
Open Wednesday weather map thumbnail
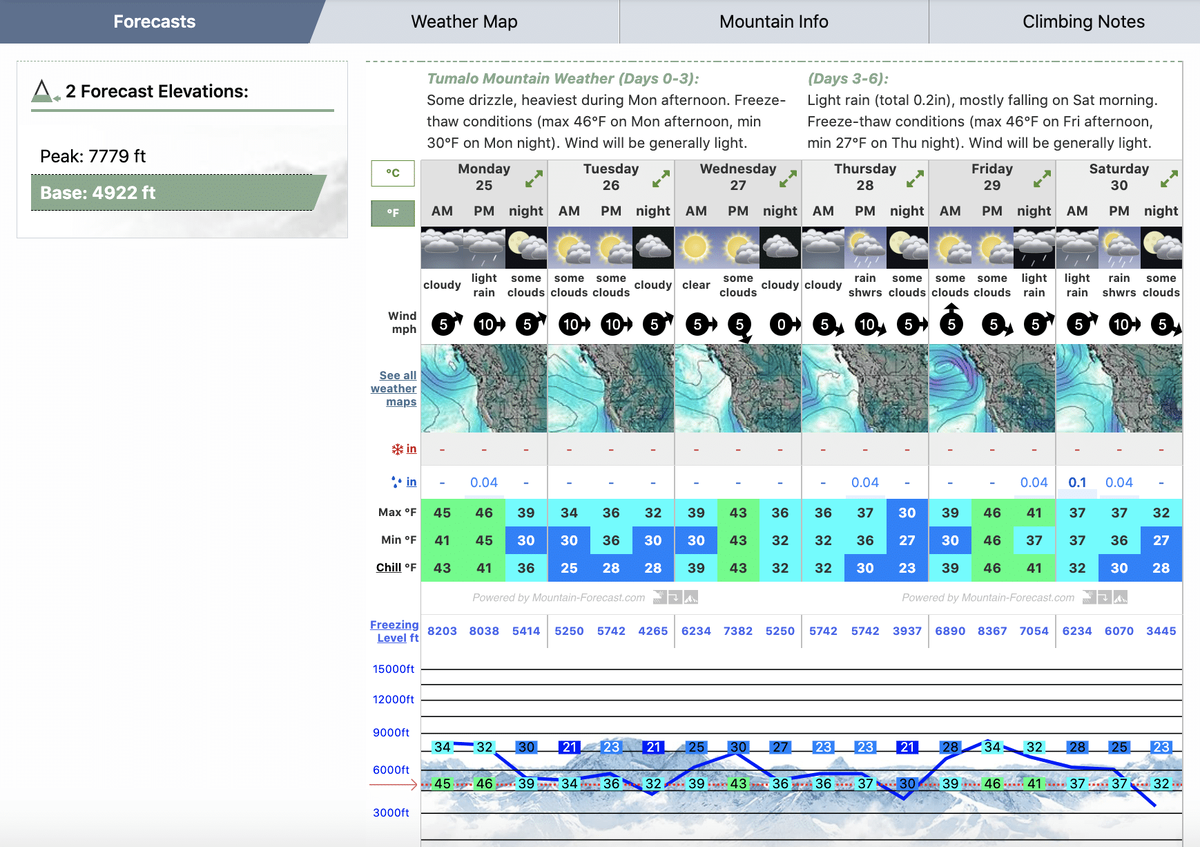pos(738,389)
